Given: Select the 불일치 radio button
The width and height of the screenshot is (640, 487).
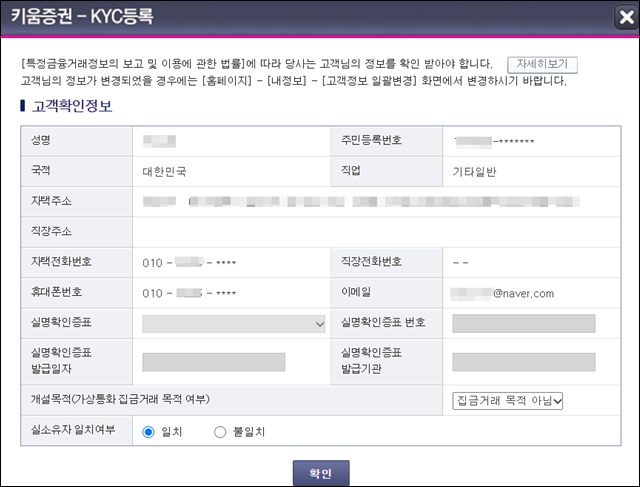Looking at the screenshot, I should click(220, 431).
